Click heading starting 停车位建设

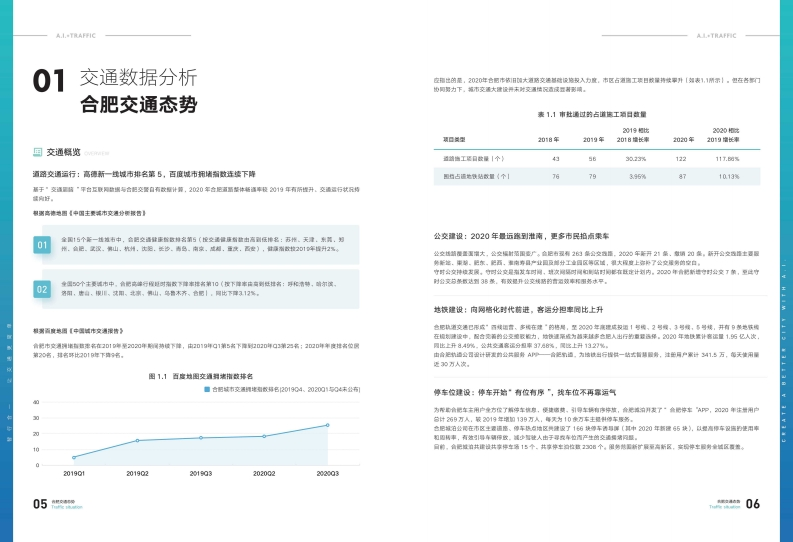525,392
